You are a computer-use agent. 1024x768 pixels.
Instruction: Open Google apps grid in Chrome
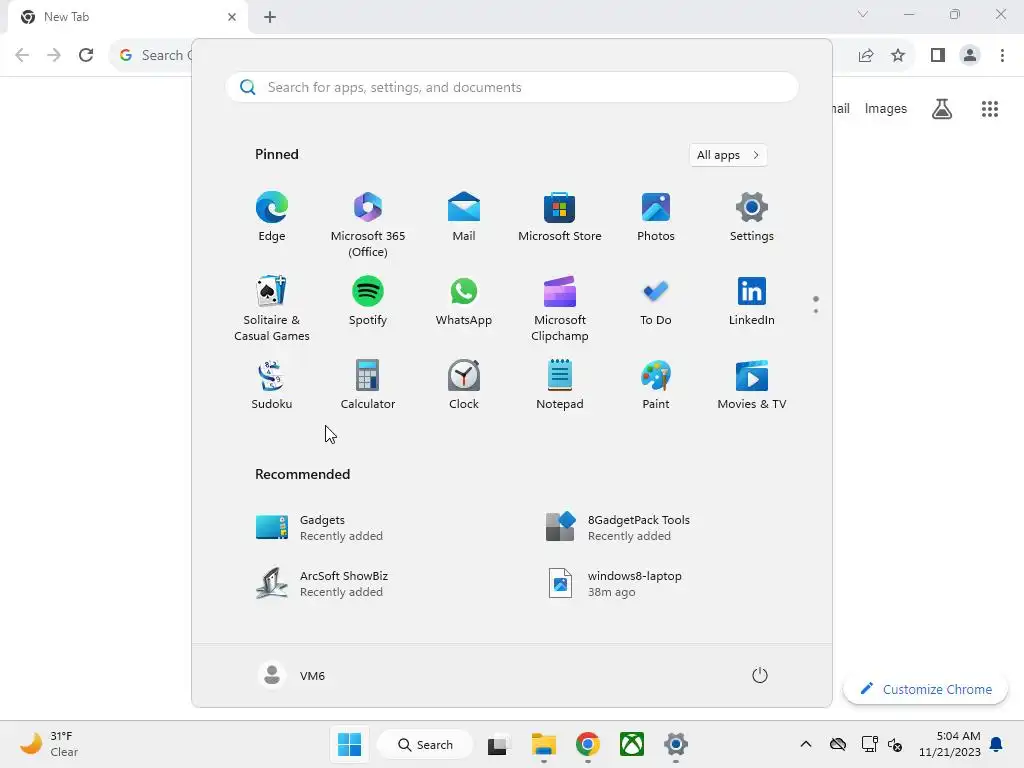click(x=990, y=109)
